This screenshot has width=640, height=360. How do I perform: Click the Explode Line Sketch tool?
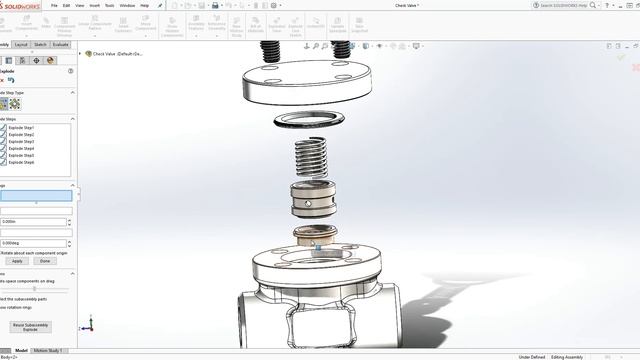tap(296, 27)
